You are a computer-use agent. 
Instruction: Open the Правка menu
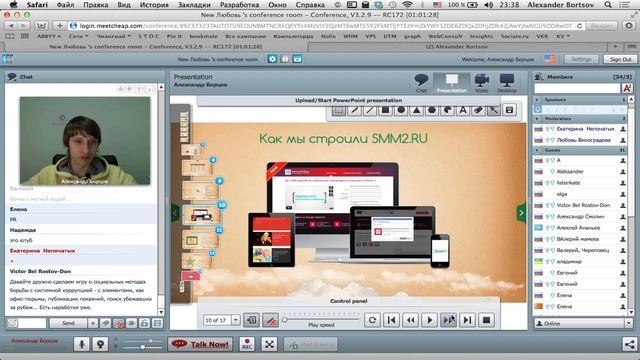[96, 5]
